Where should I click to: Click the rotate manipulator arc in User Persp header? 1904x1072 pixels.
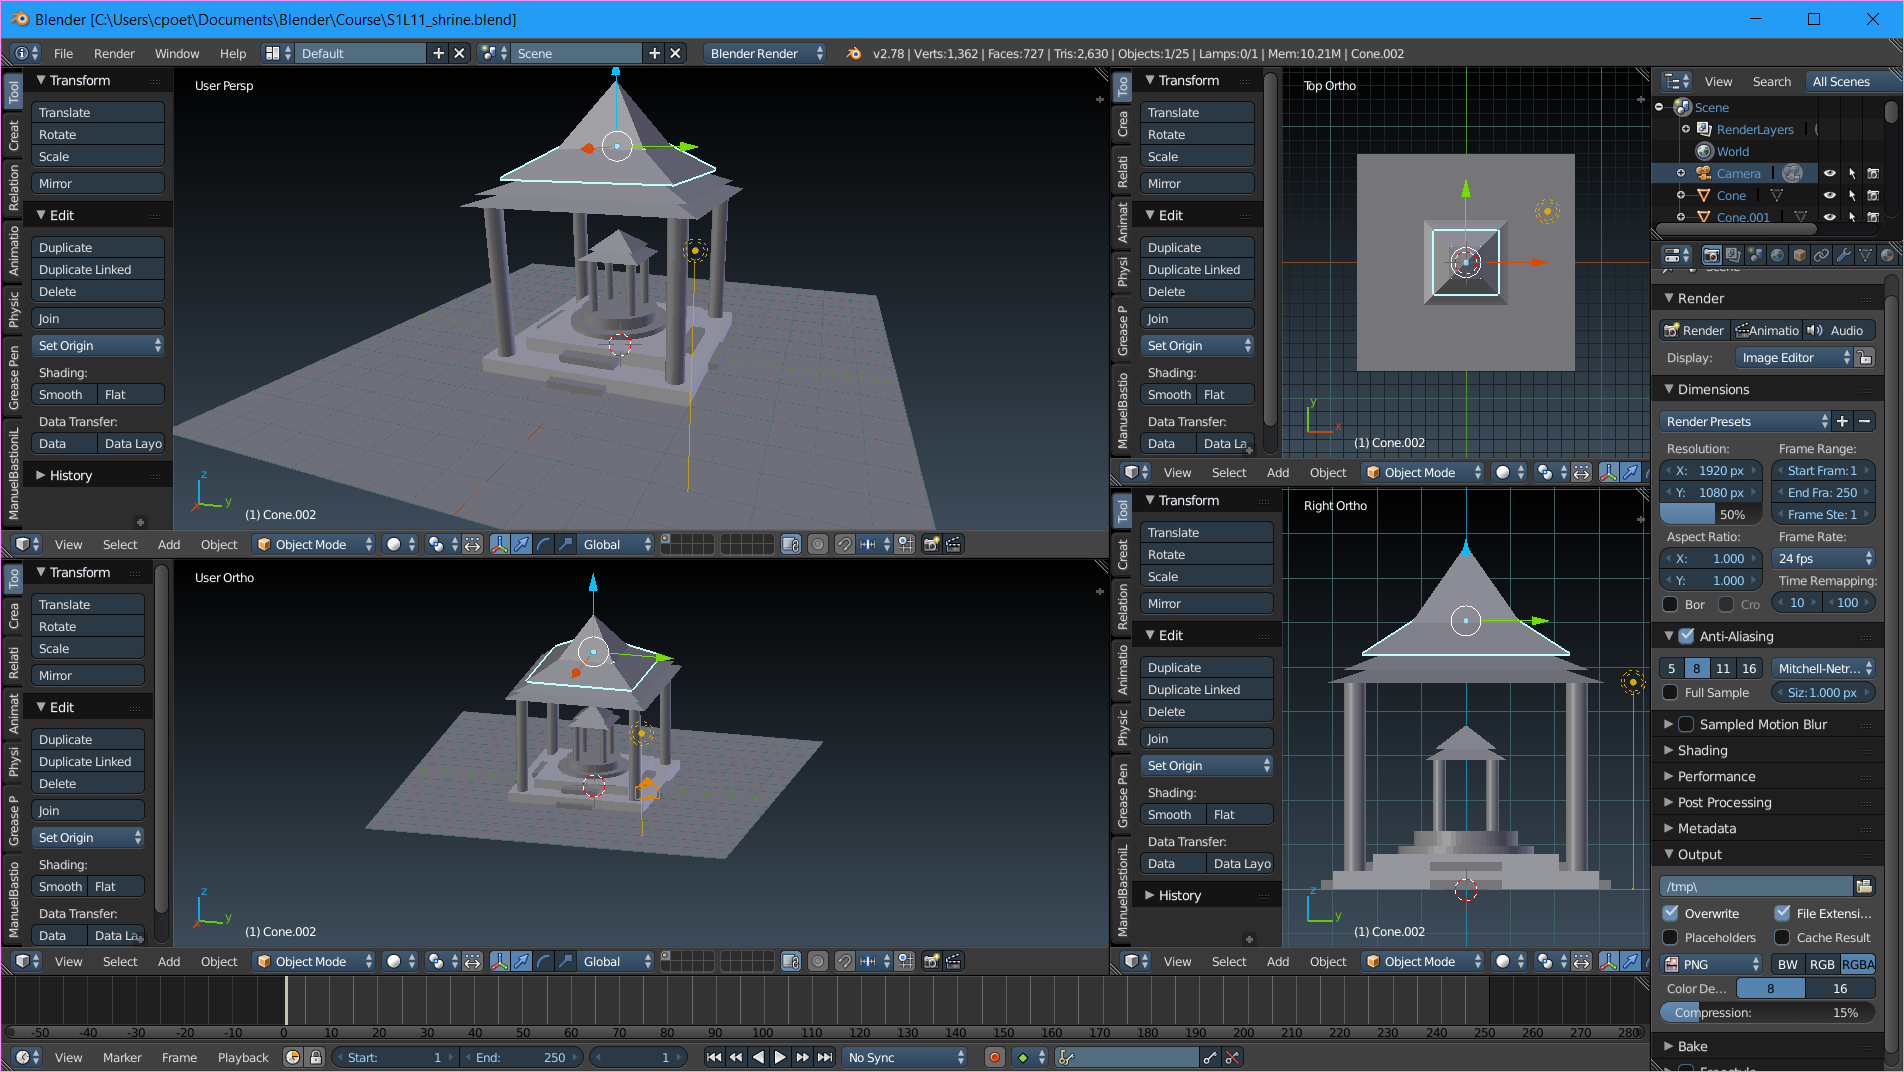tap(544, 544)
